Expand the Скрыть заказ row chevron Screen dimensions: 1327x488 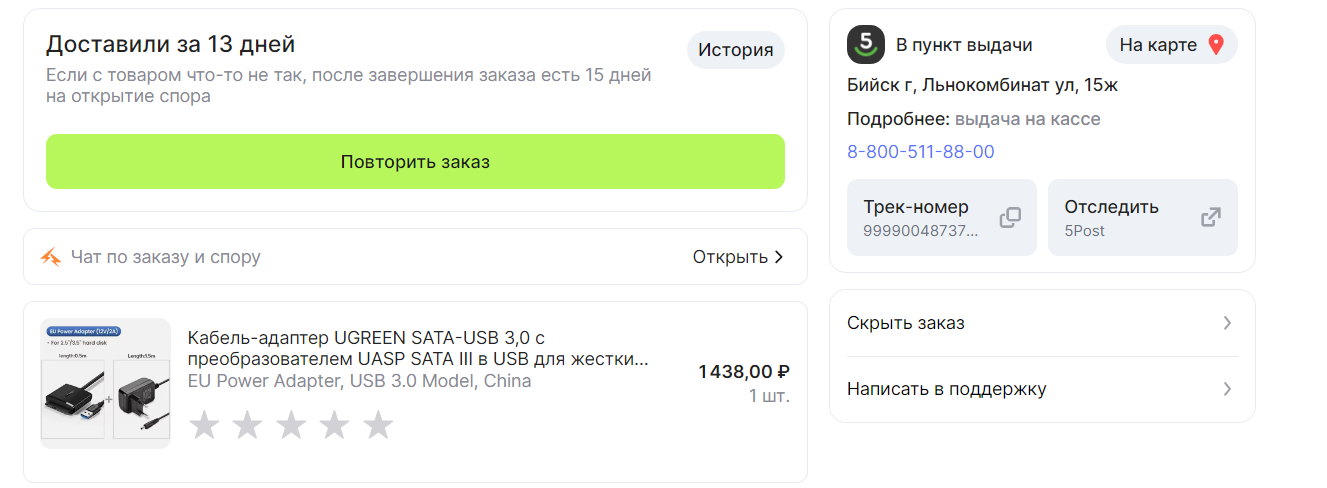(x=1228, y=323)
